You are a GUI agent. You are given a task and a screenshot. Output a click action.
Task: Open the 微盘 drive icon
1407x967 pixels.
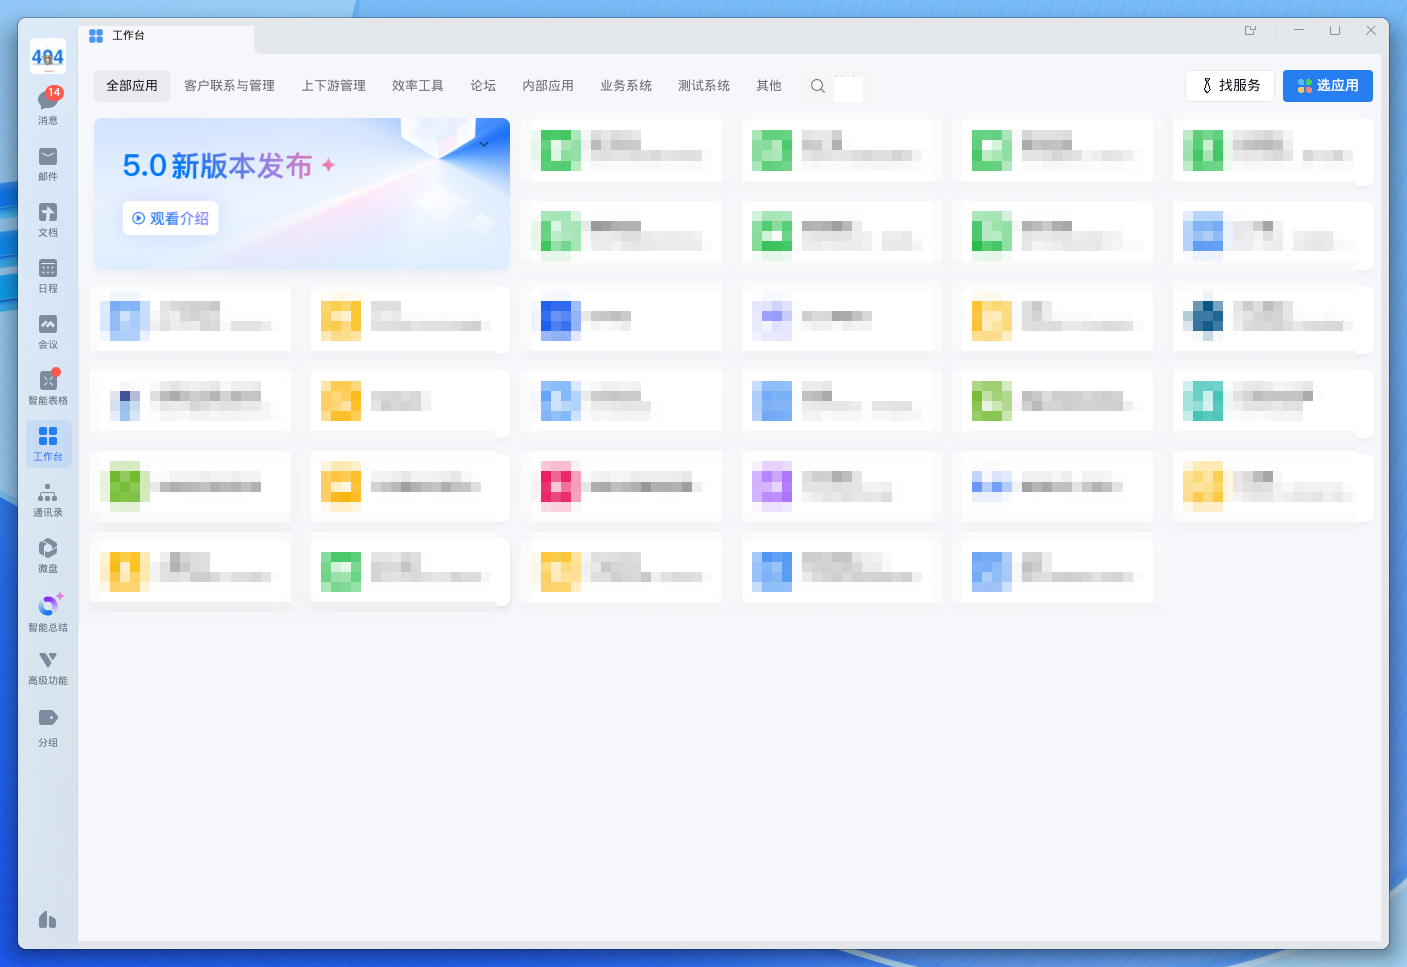pyautogui.click(x=48, y=555)
